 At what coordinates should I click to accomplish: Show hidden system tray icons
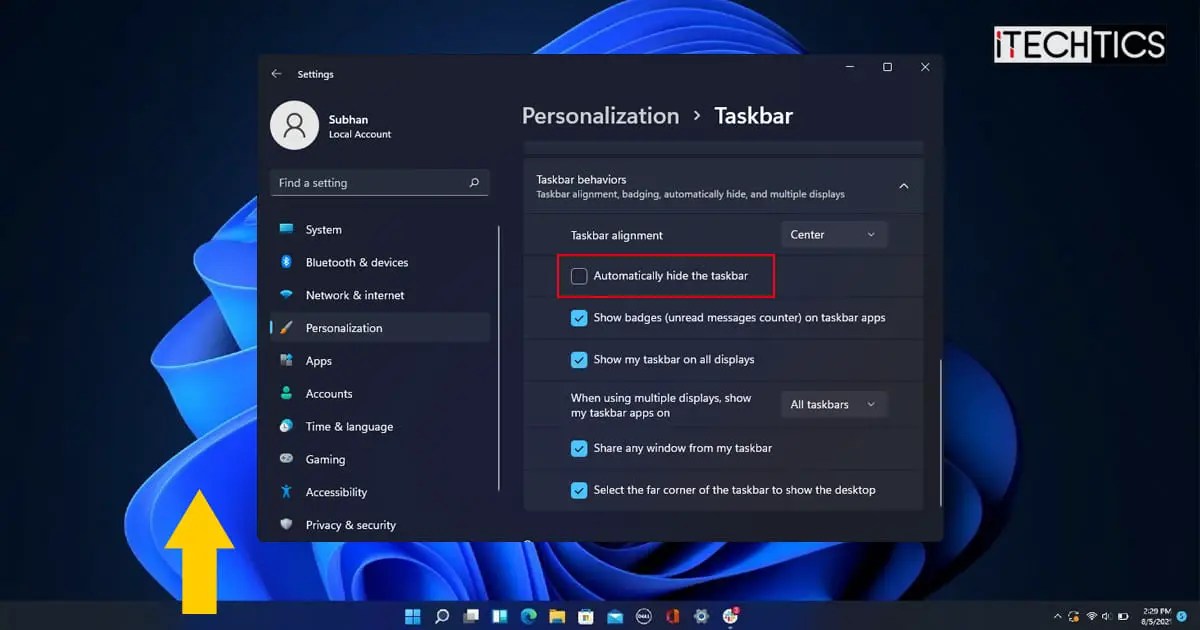pos(1058,617)
